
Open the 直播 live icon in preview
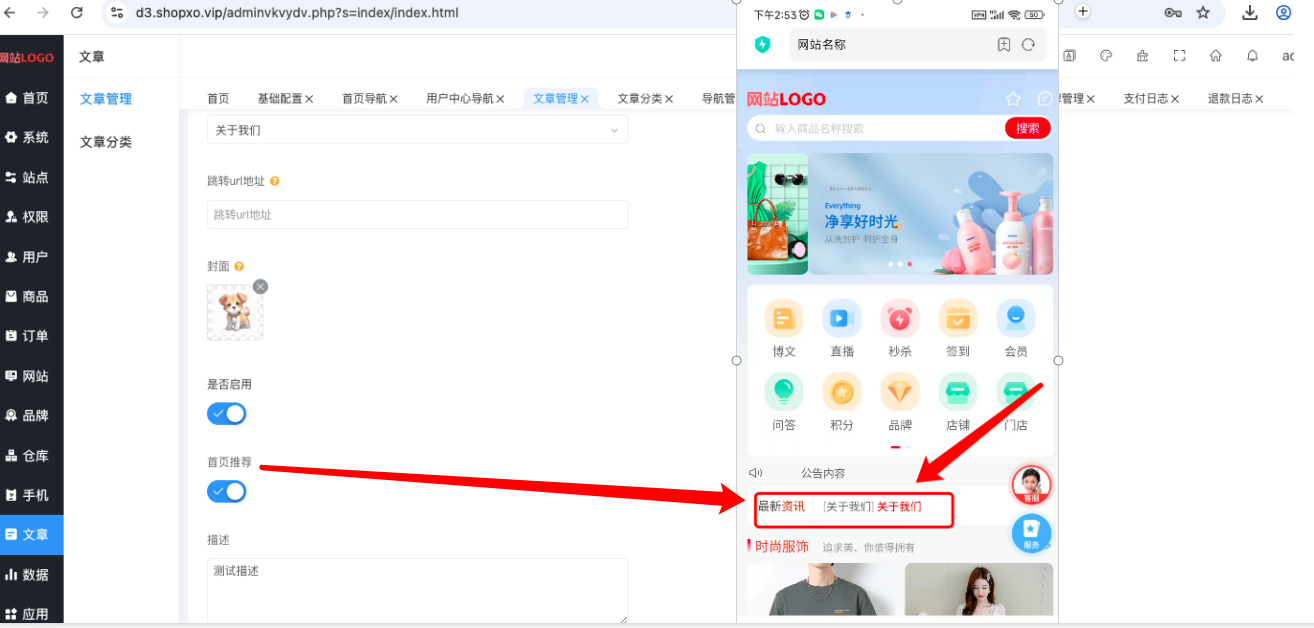(842, 319)
